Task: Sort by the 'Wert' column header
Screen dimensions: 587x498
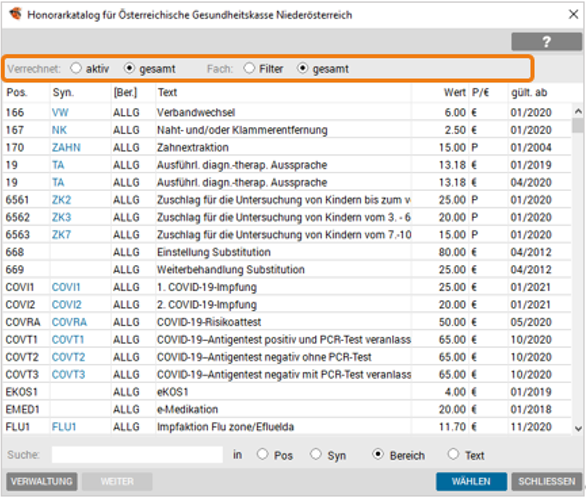Action: pyautogui.click(x=455, y=92)
